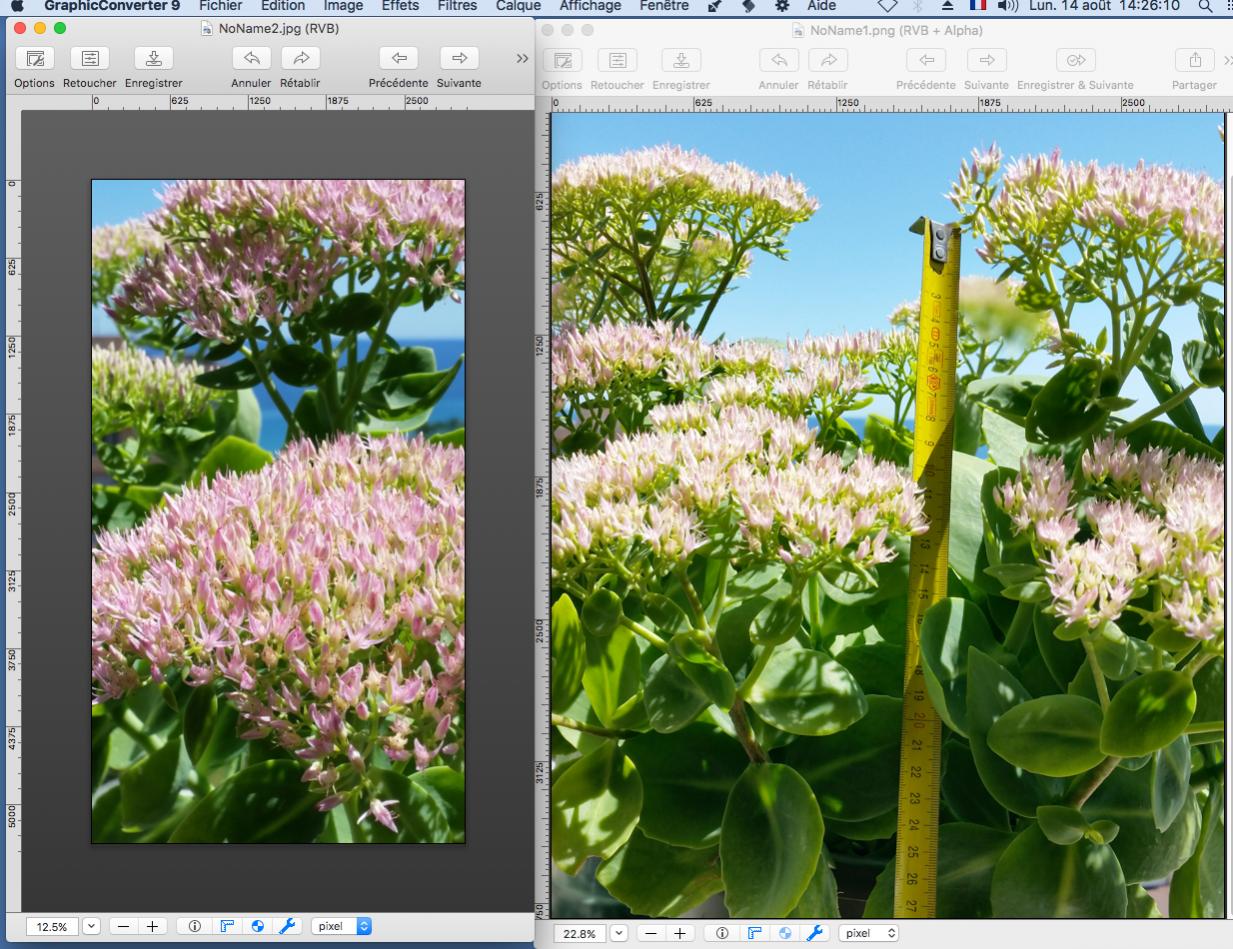1233x949 pixels.
Task: Open gear scripts menu in menu bar
Action: (783, 6)
